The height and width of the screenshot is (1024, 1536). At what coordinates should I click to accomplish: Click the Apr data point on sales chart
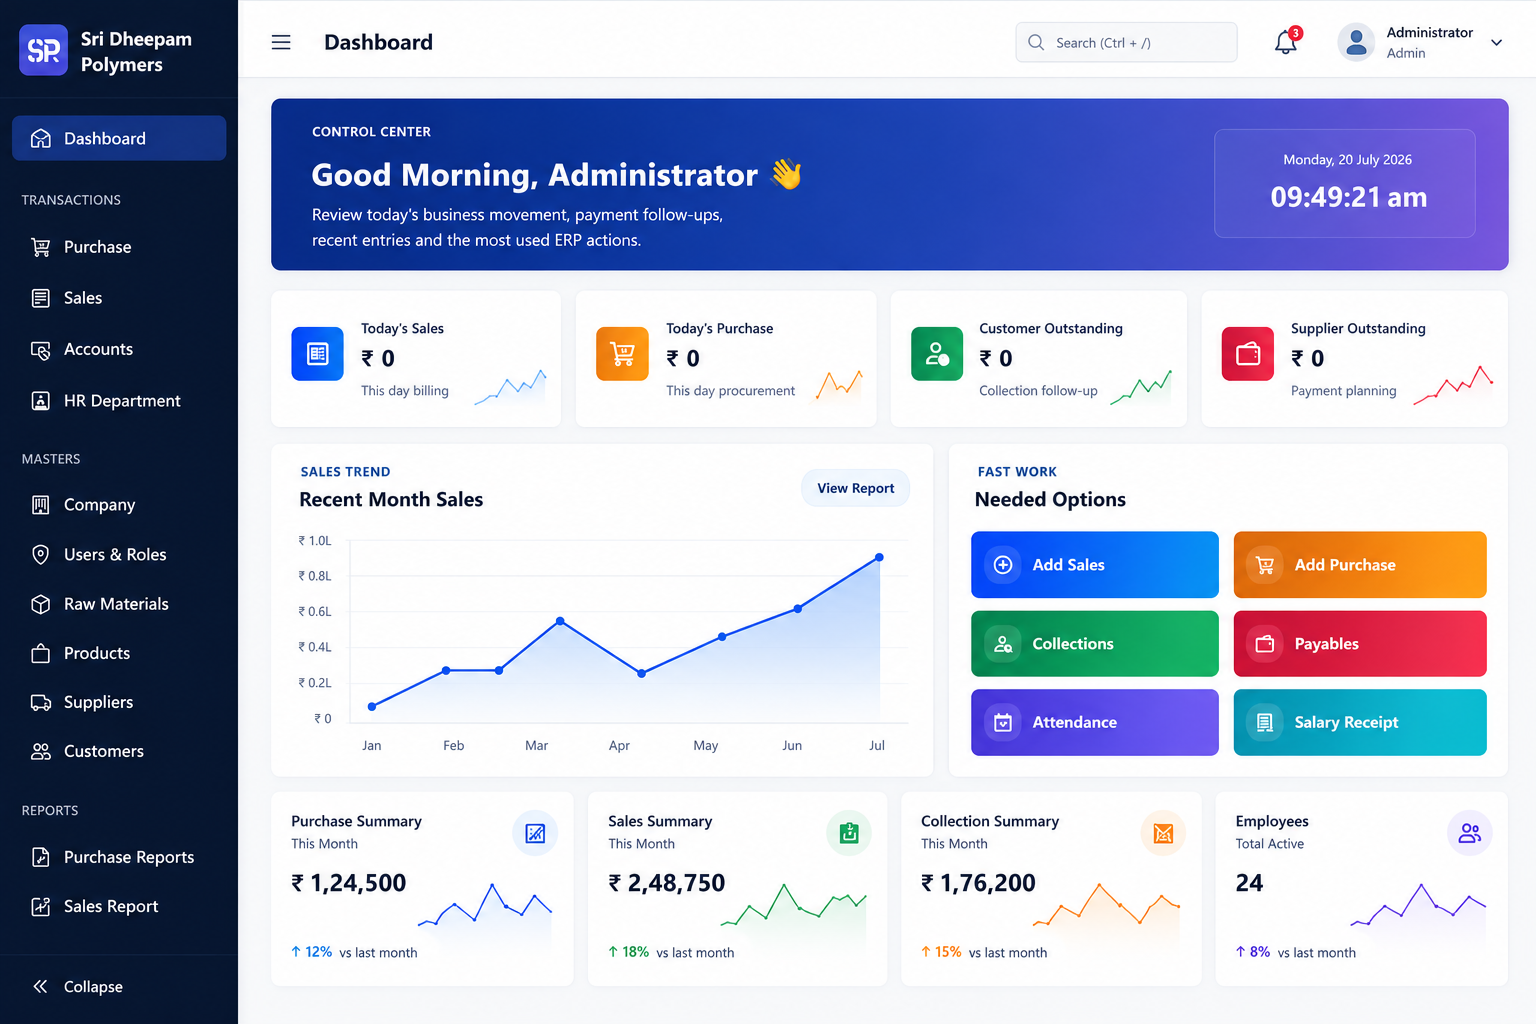coord(642,673)
